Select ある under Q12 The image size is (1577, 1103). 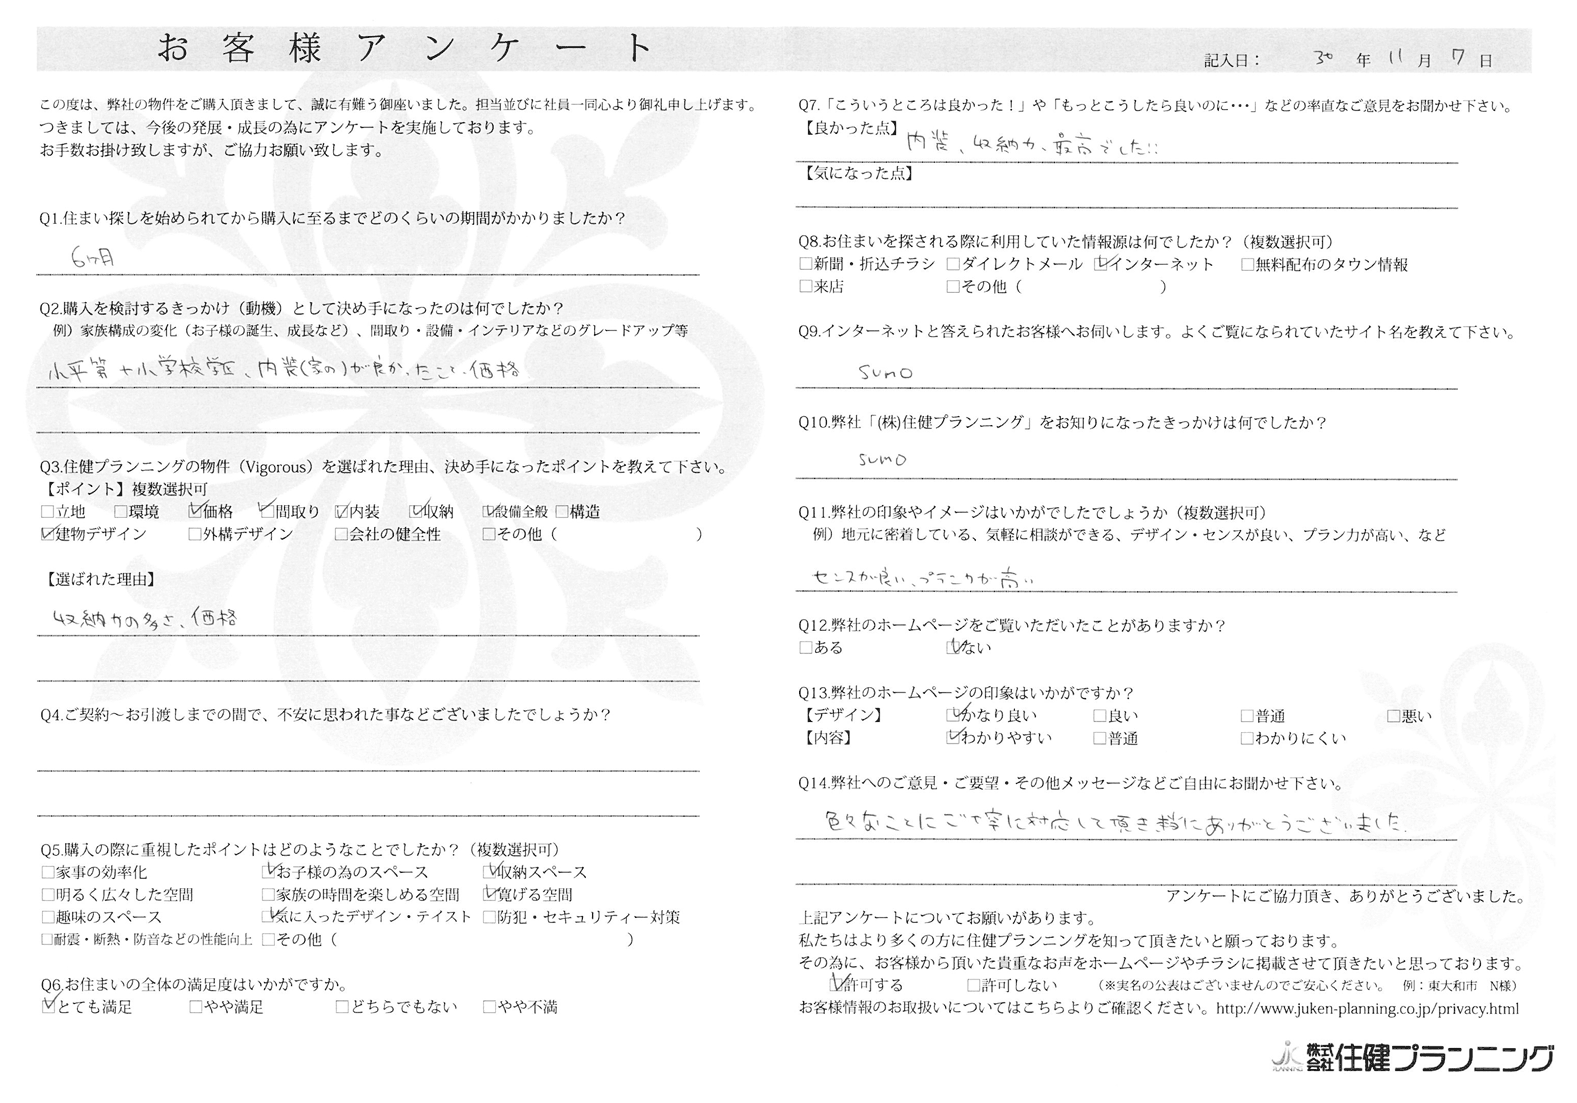(806, 648)
